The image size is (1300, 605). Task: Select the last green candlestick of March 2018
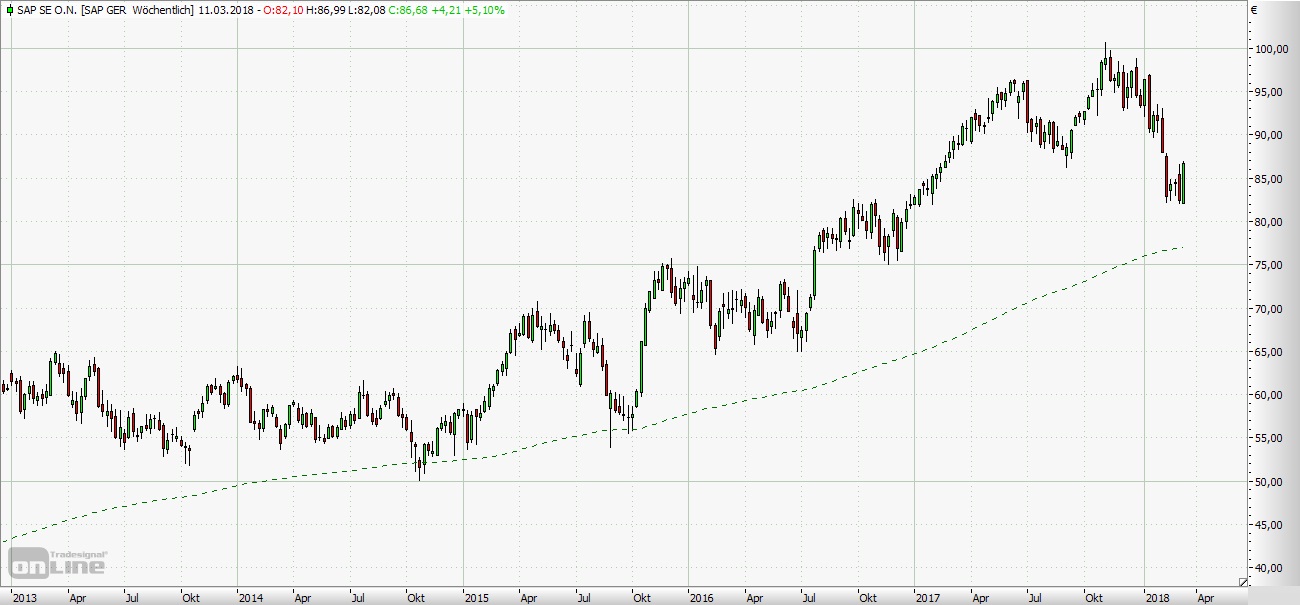coord(1183,184)
